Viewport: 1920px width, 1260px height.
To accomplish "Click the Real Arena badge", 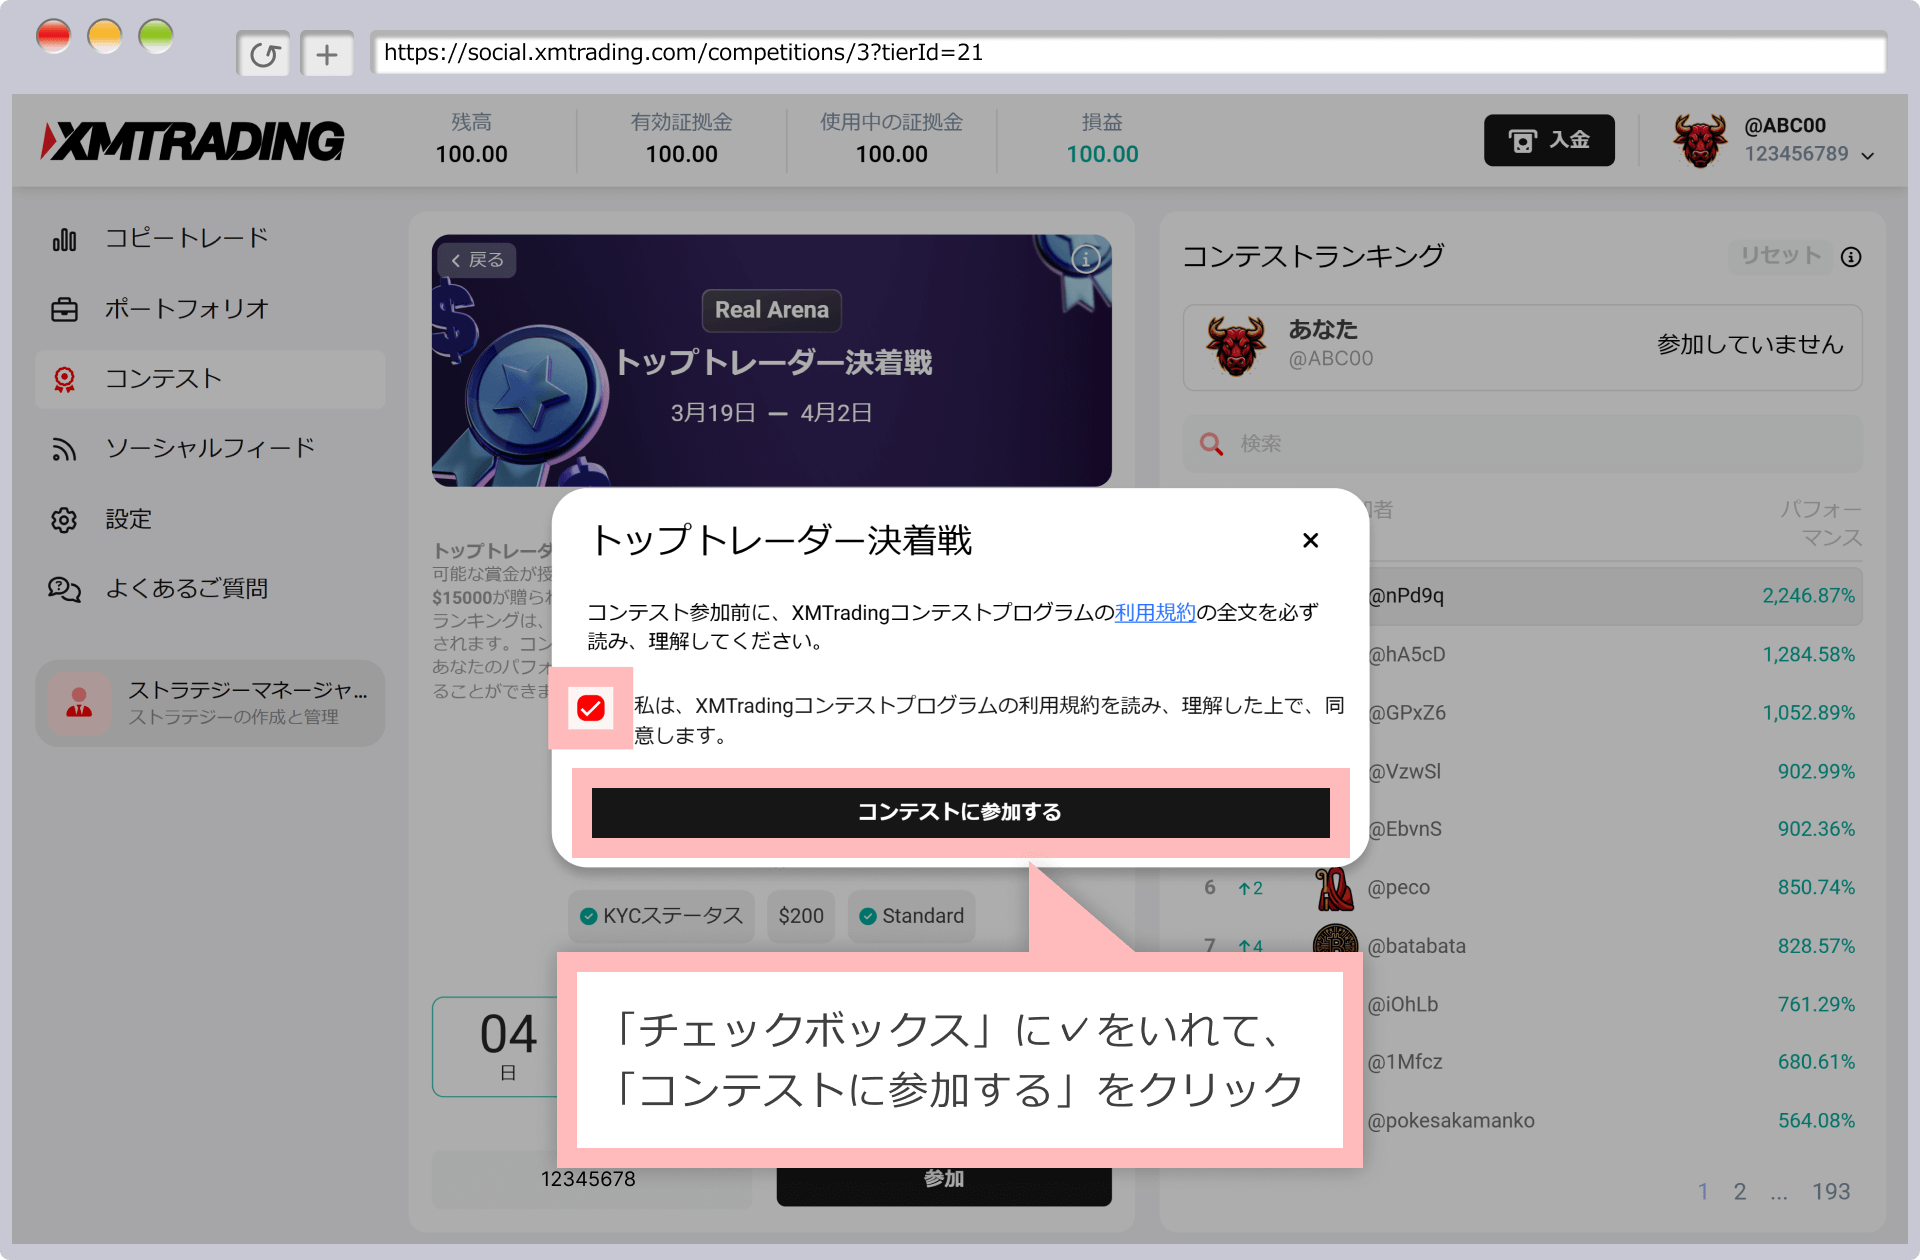I will (x=772, y=310).
